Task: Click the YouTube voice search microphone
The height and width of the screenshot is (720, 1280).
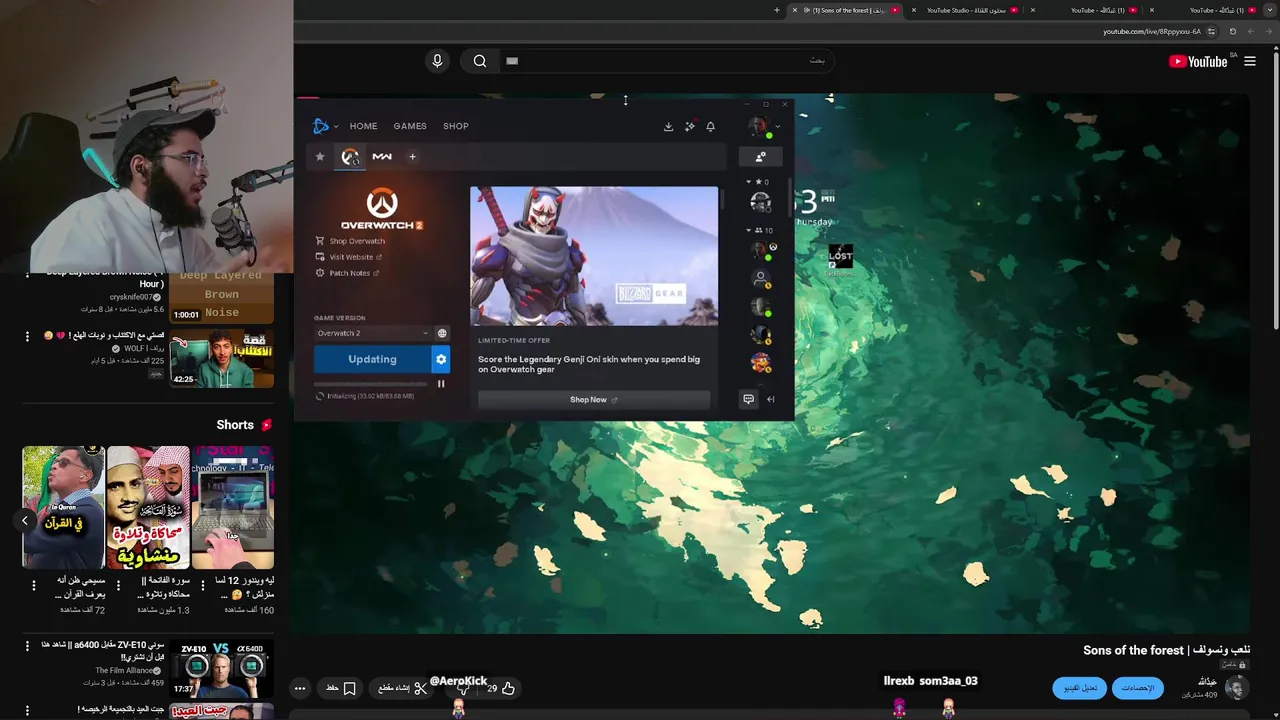Action: click(437, 61)
